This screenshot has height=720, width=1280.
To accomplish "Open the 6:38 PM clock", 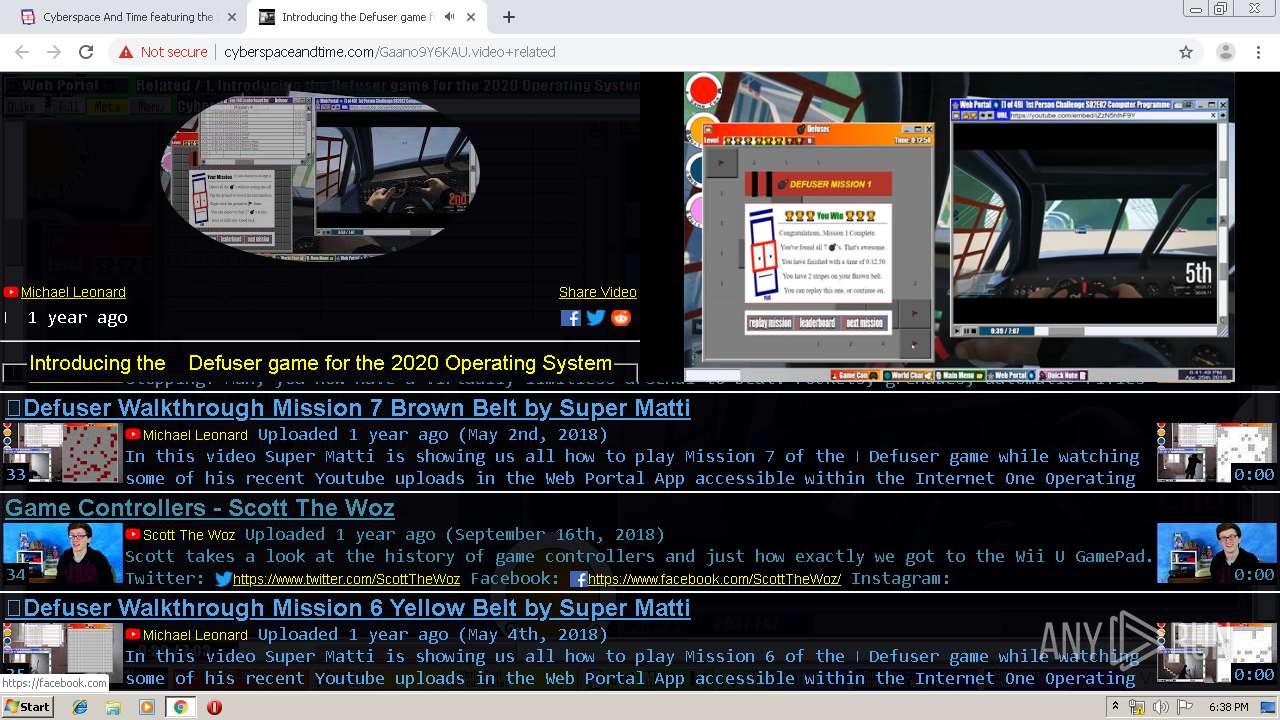I will [1228, 707].
